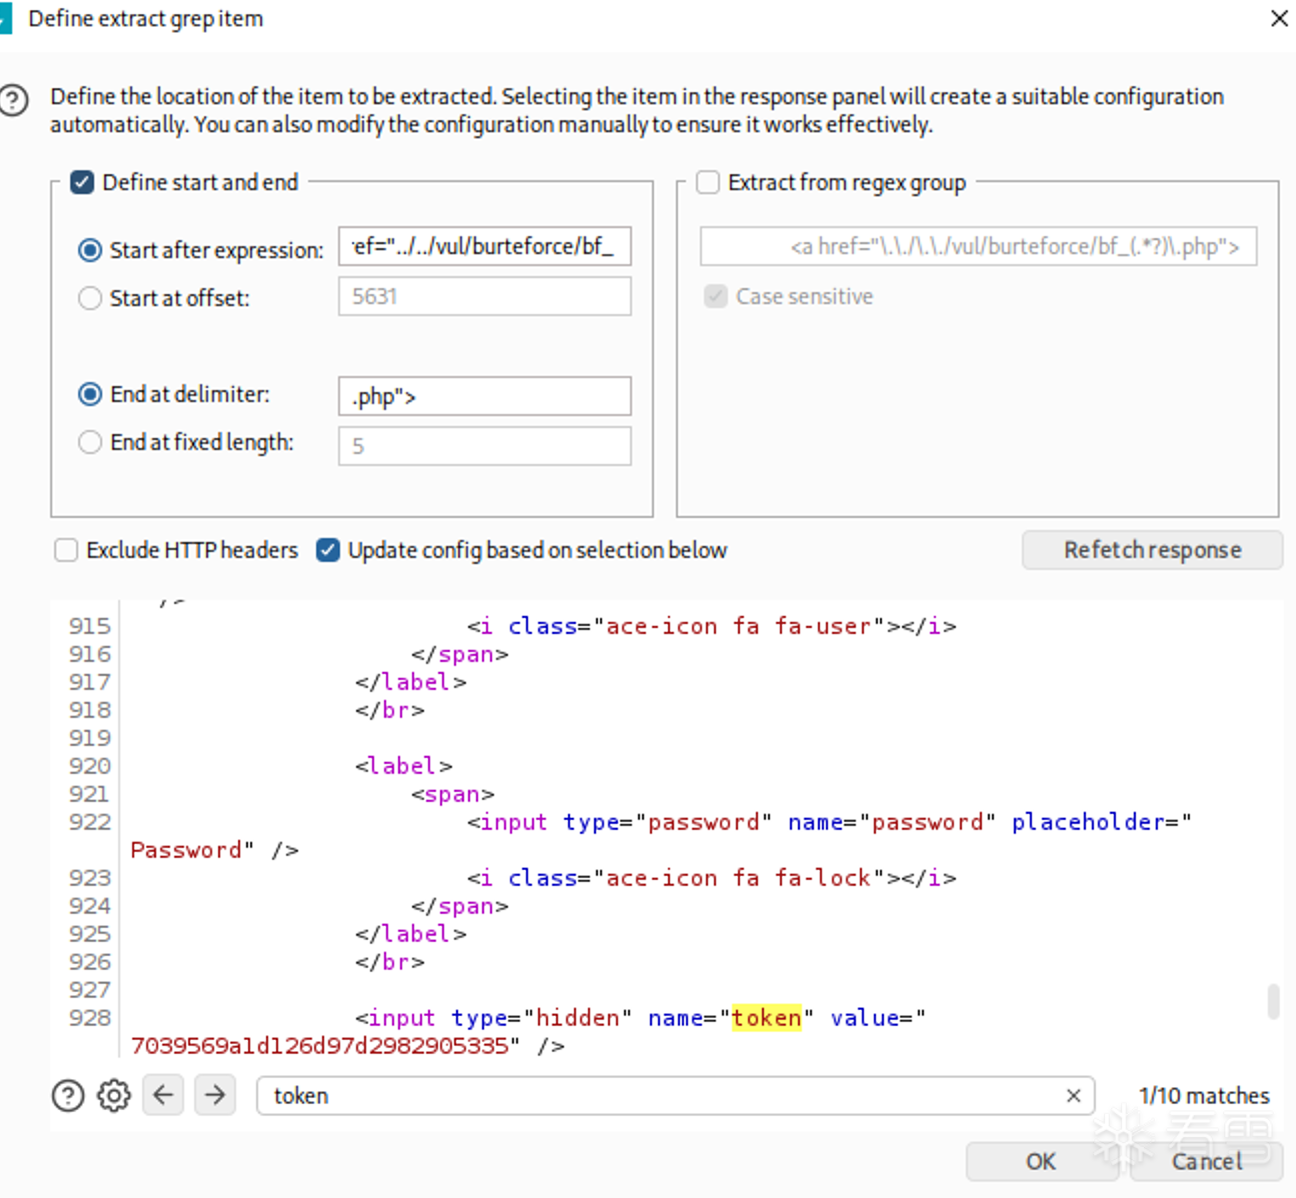Confirm with the OK button

(x=1040, y=1161)
